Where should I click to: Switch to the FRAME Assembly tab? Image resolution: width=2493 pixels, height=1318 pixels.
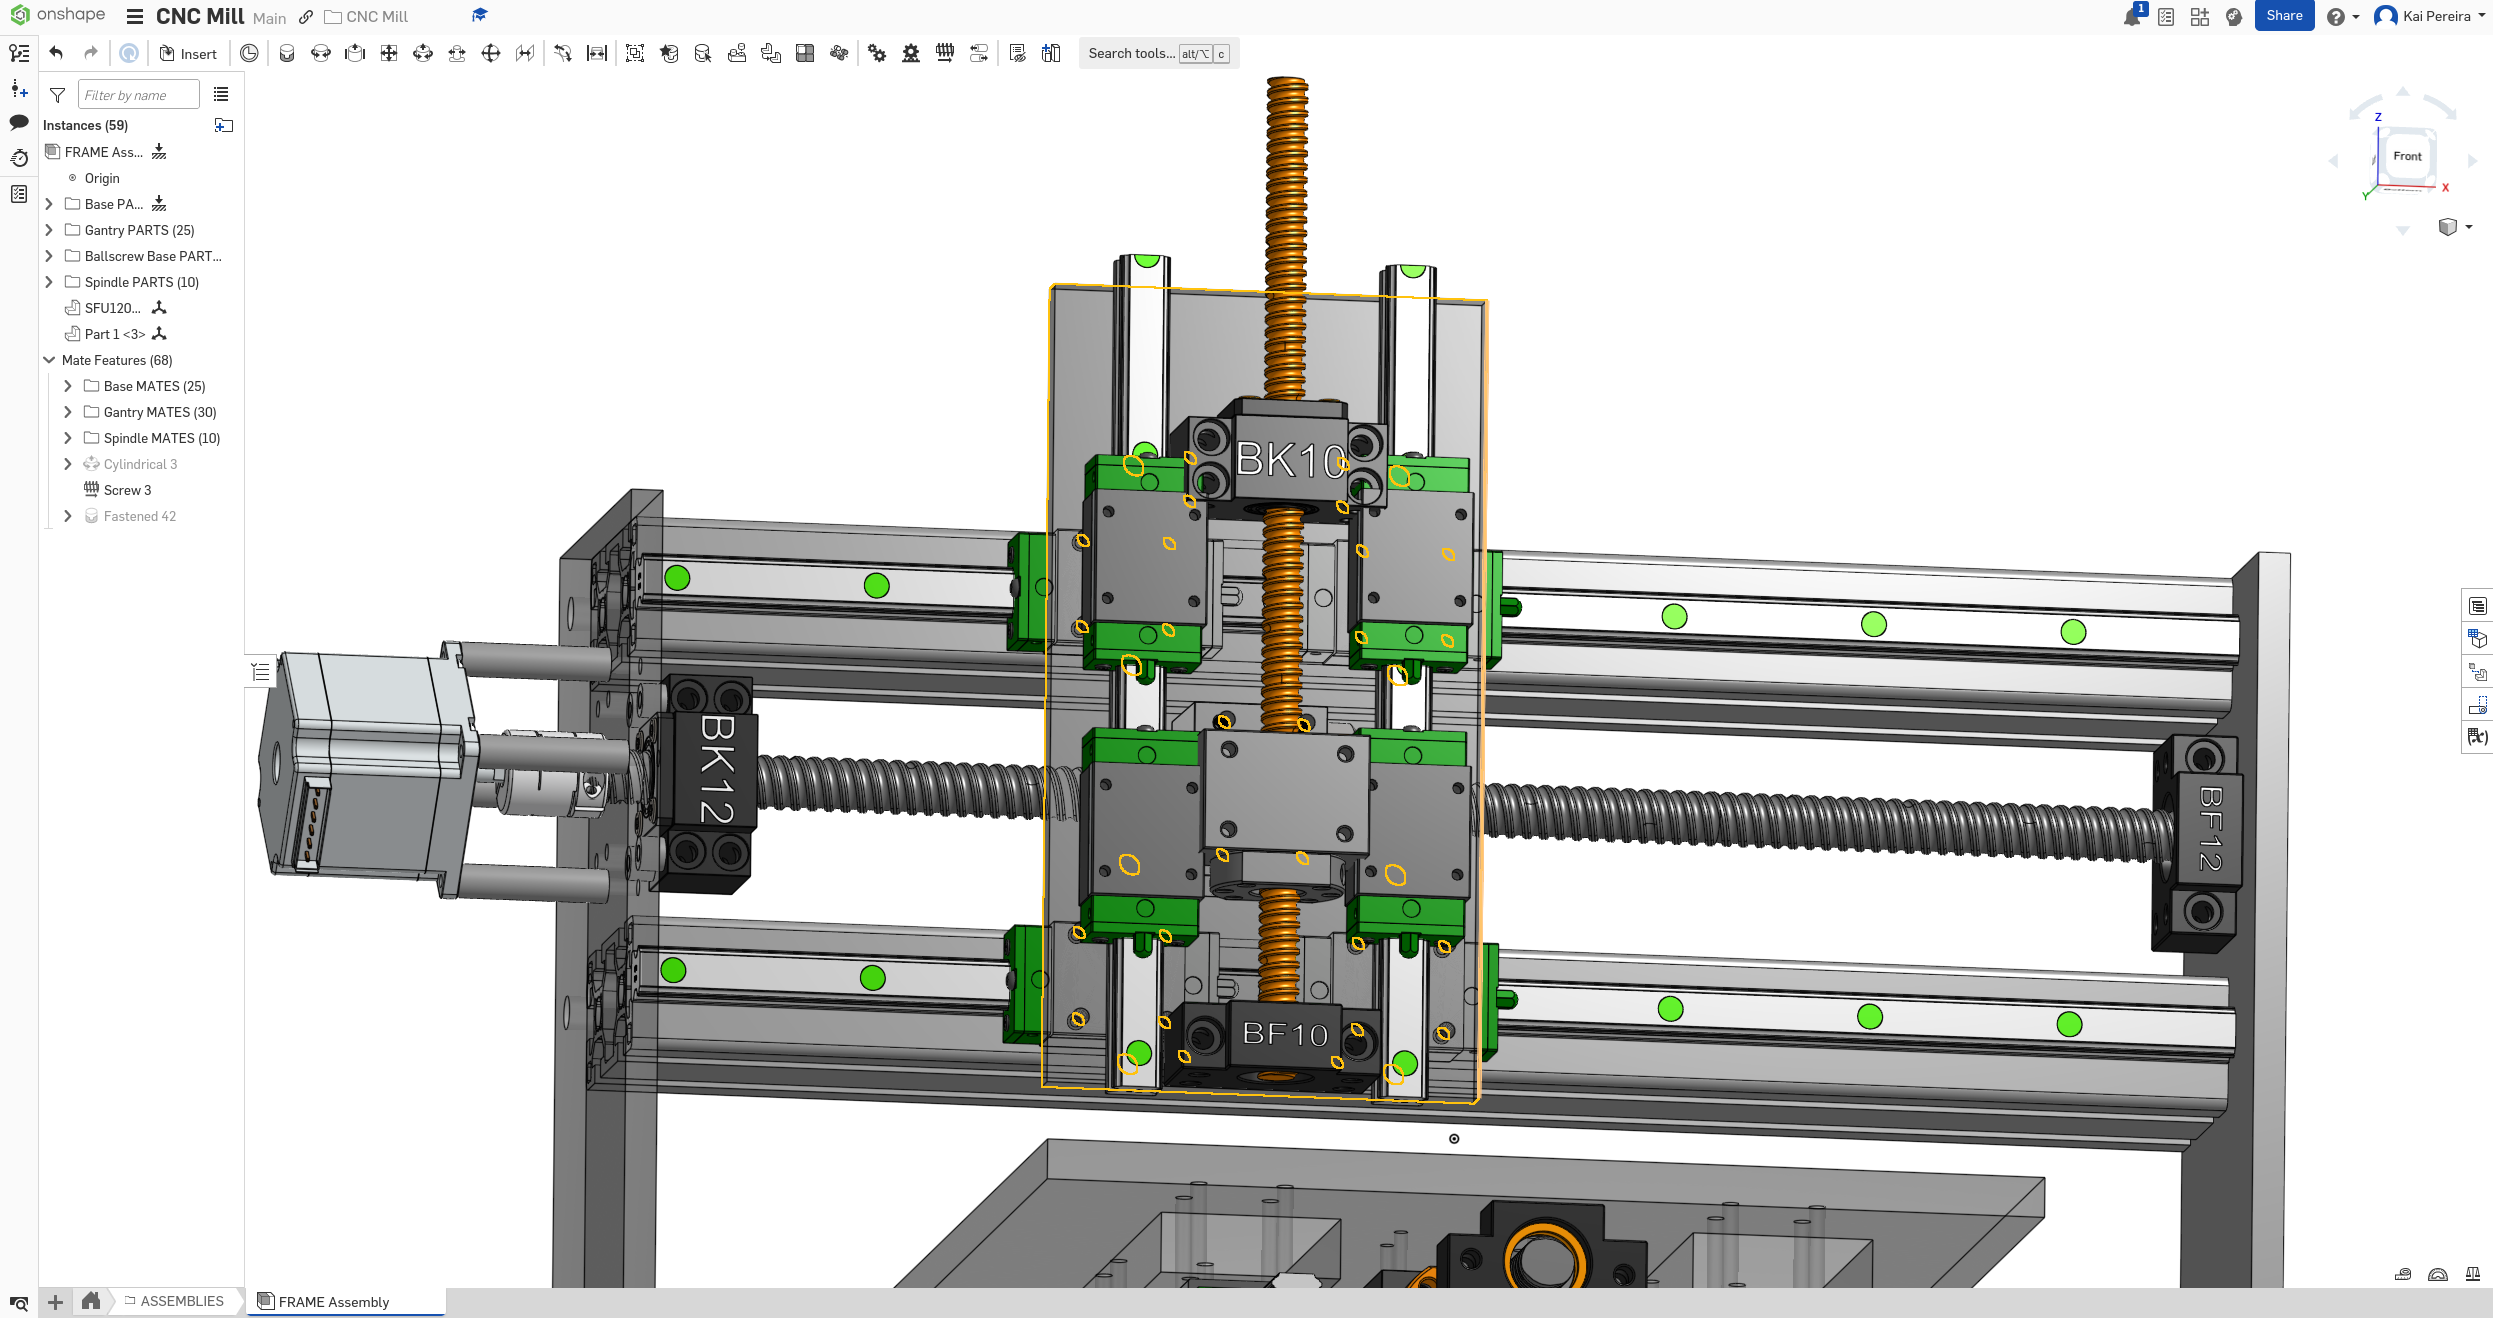pyautogui.click(x=333, y=1301)
